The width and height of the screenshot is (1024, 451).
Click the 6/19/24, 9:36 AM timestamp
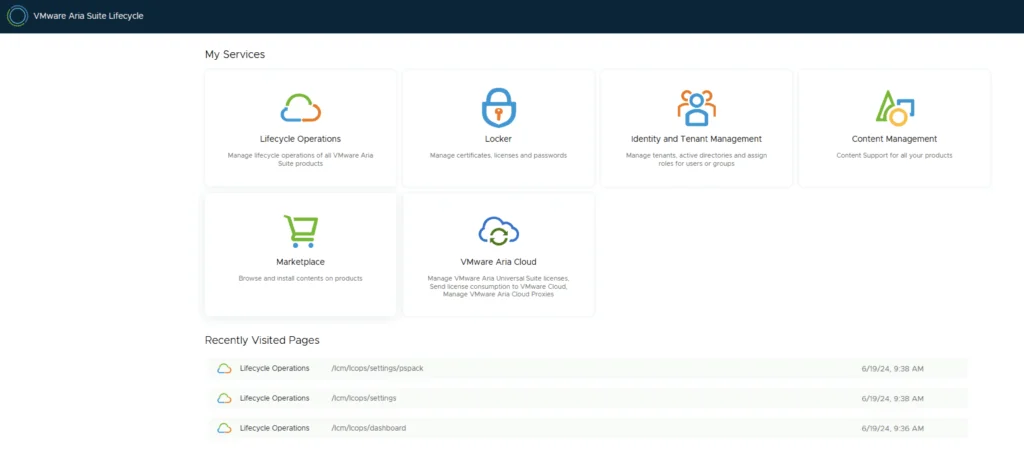click(x=892, y=429)
